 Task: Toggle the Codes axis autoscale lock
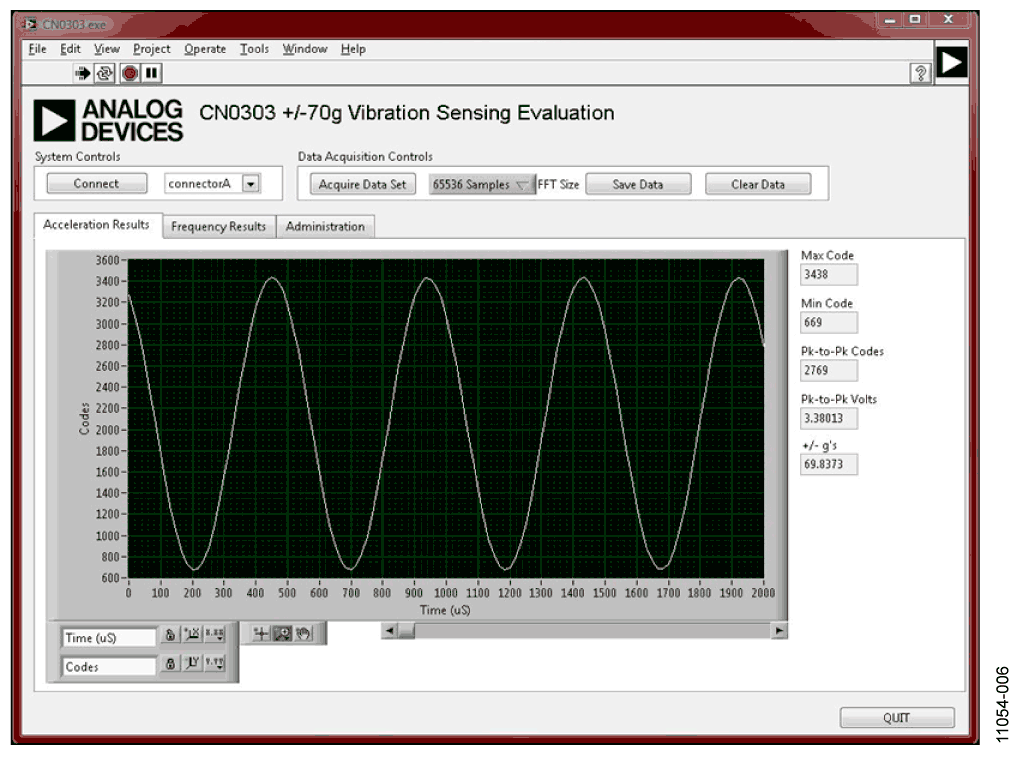pyautogui.click(x=171, y=664)
